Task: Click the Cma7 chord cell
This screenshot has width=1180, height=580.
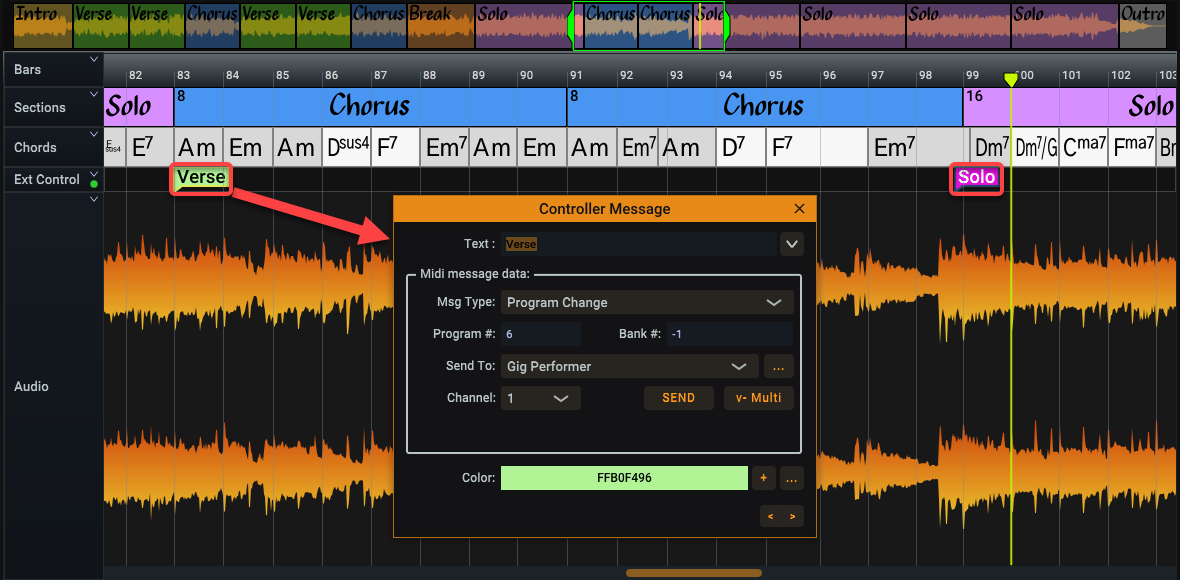Action: [x=1084, y=147]
